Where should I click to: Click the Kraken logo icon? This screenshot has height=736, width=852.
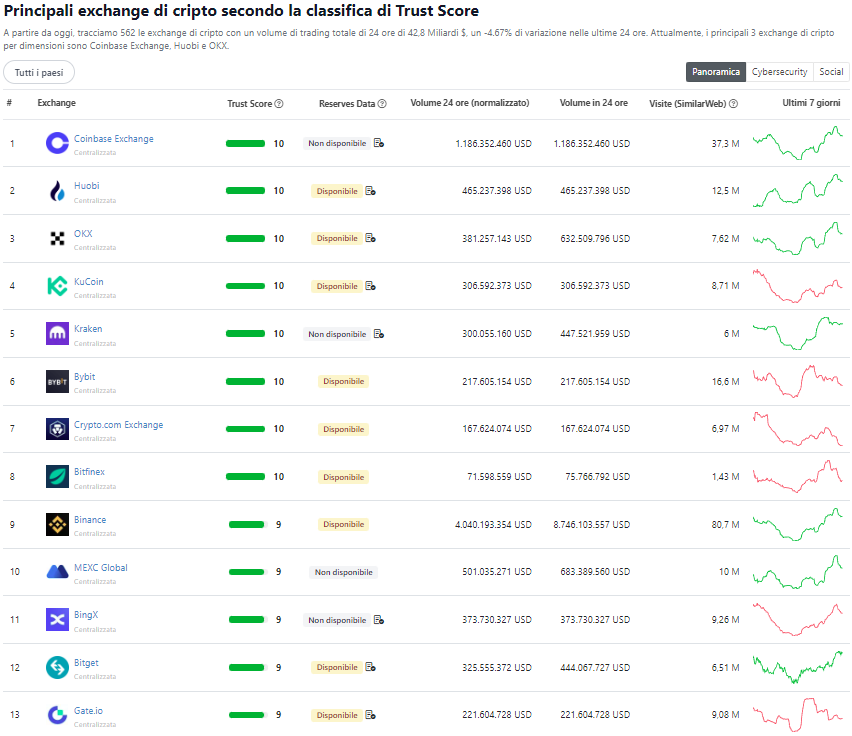(57, 334)
